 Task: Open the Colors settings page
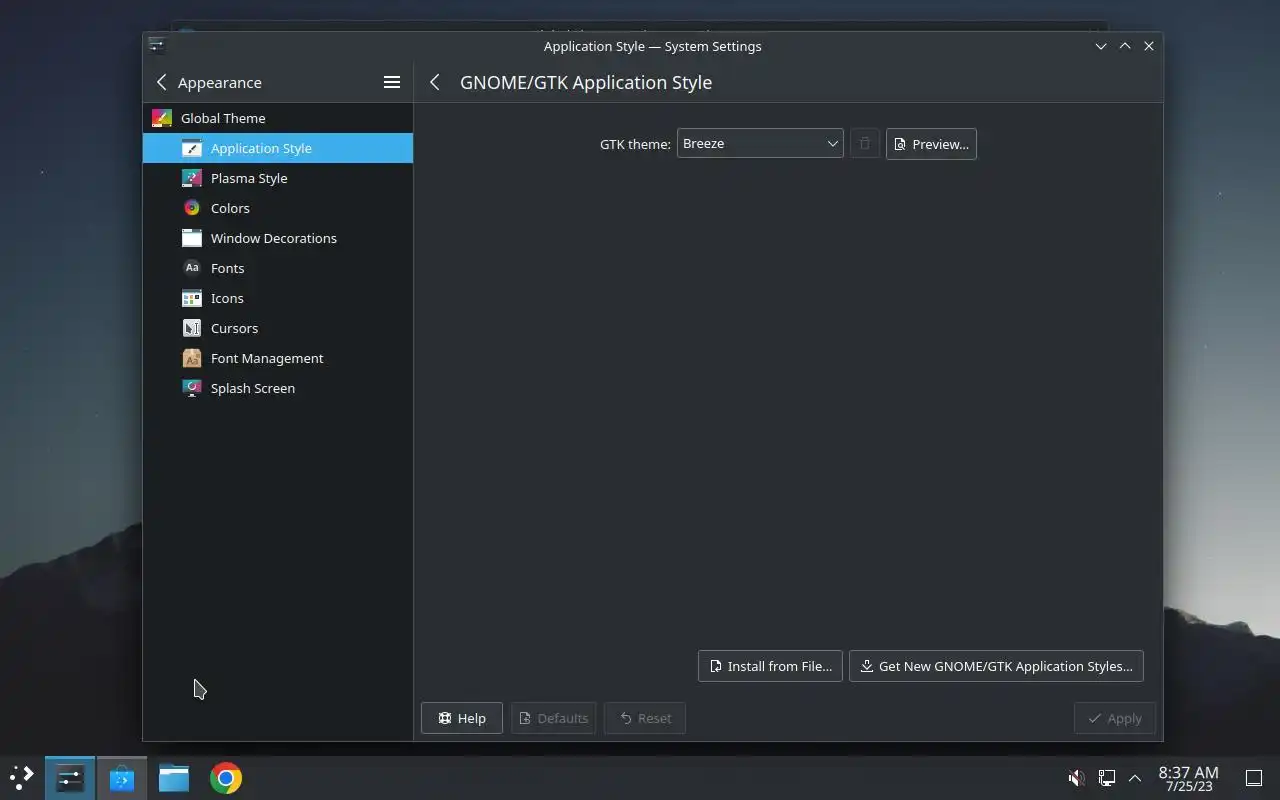[x=278, y=208]
